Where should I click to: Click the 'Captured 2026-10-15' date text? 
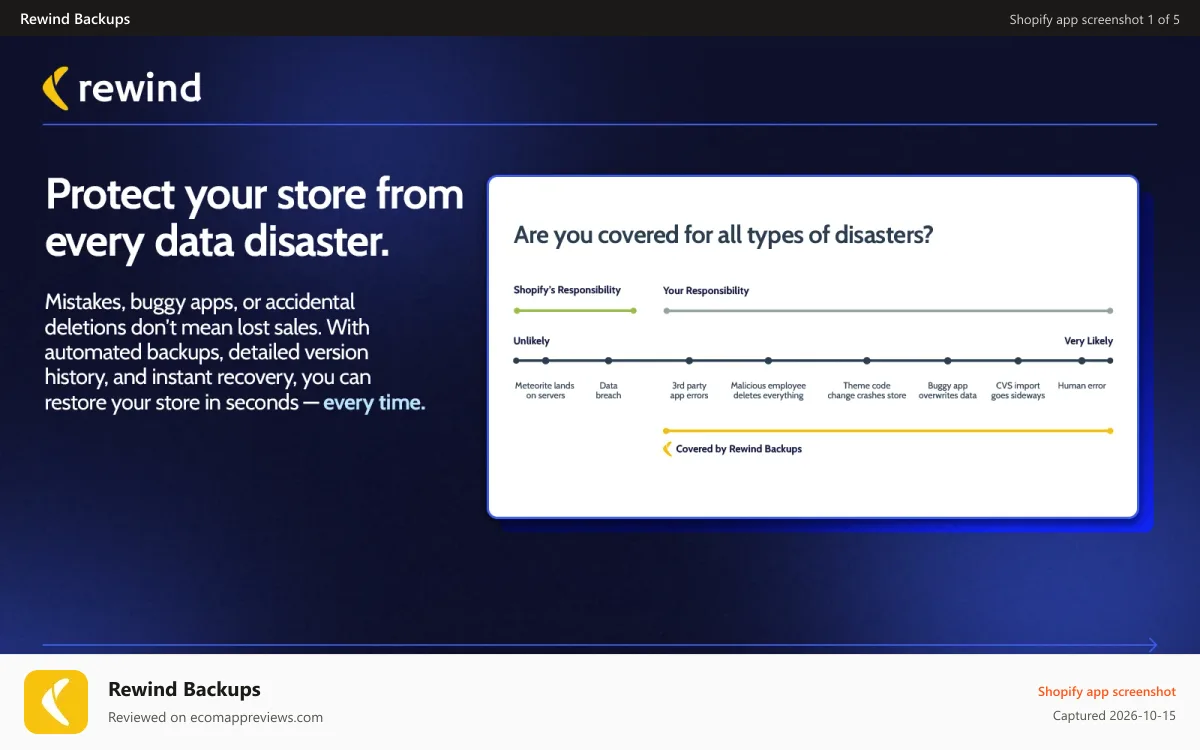click(1114, 716)
